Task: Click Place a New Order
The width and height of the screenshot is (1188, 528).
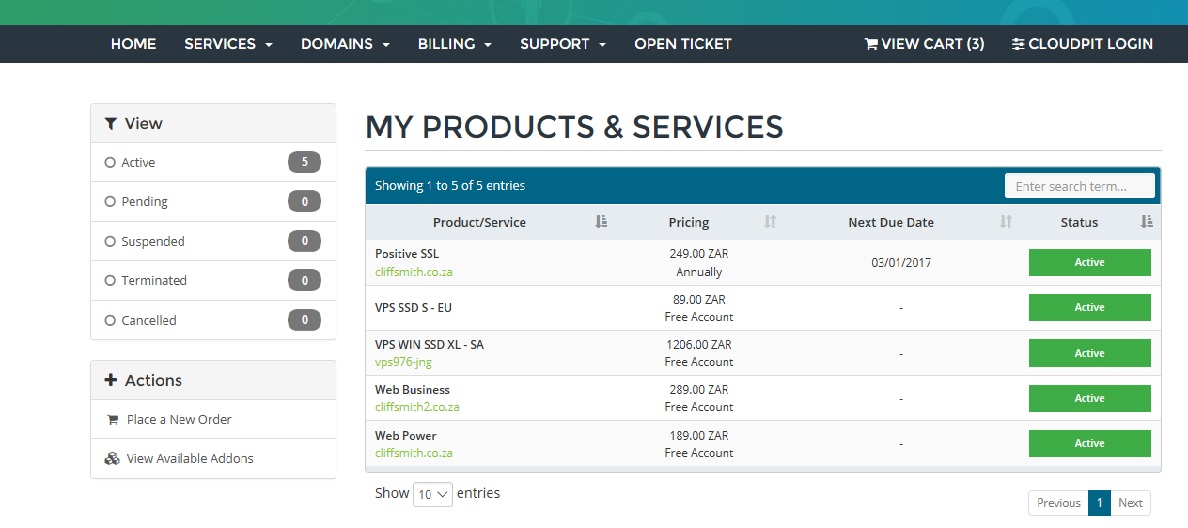Action: (179, 420)
